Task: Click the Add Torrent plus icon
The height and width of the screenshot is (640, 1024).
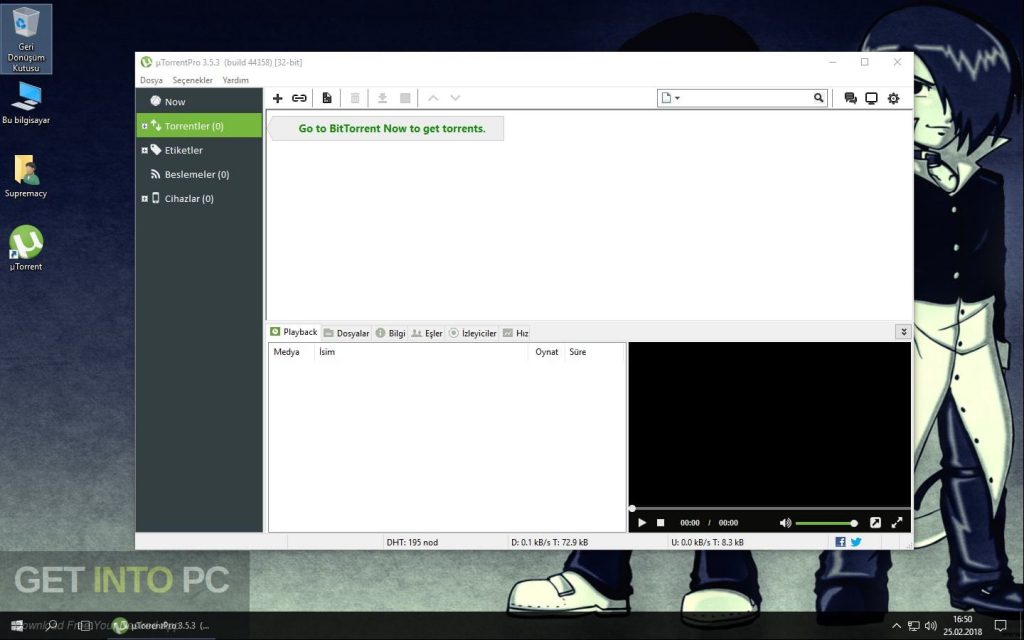Action: [278, 98]
